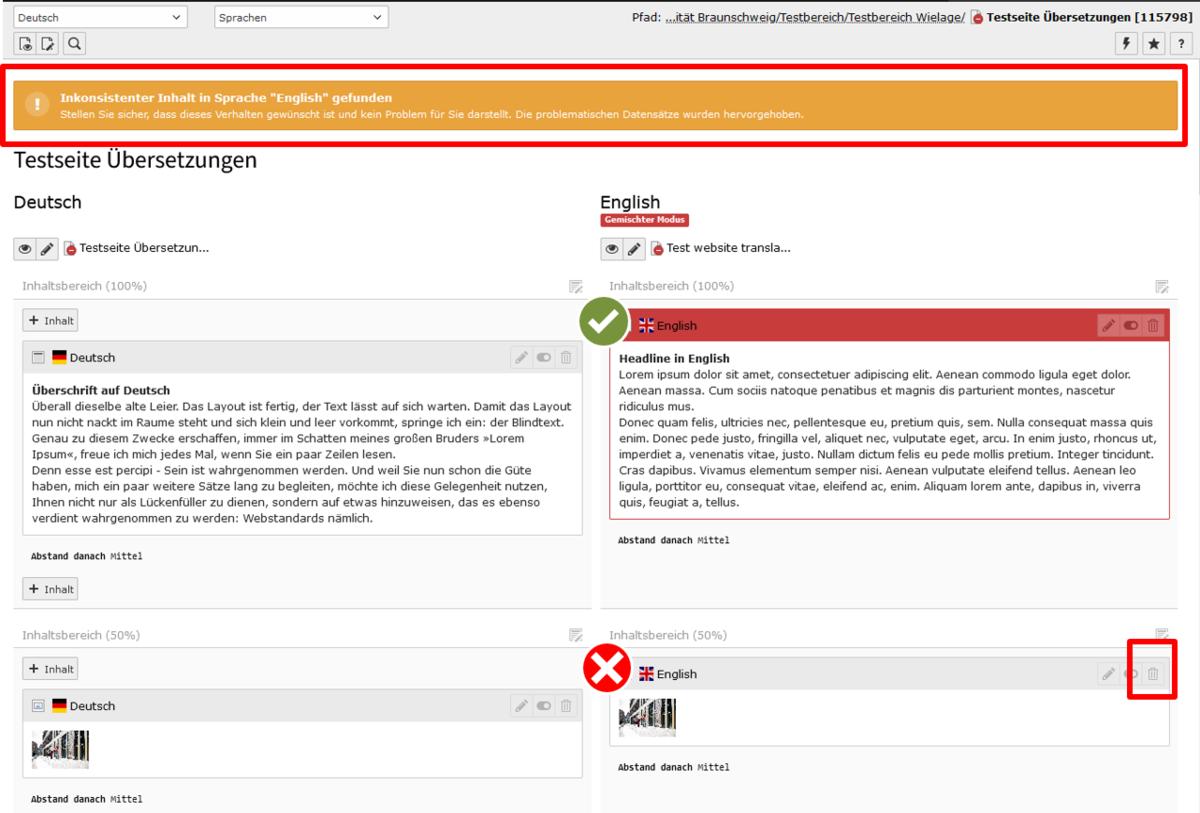This screenshot has width=1200, height=813.
Task: Open the Deutsch language dropdown
Action: coord(101,17)
